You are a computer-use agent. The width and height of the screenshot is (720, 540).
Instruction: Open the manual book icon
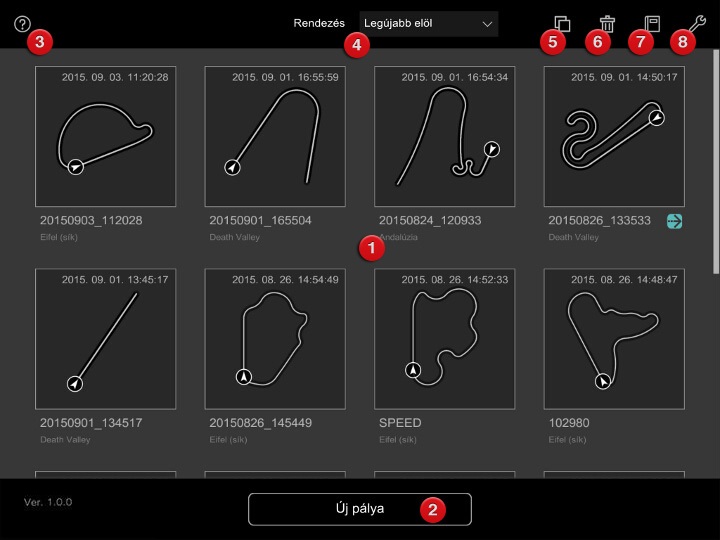[x=652, y=23]
